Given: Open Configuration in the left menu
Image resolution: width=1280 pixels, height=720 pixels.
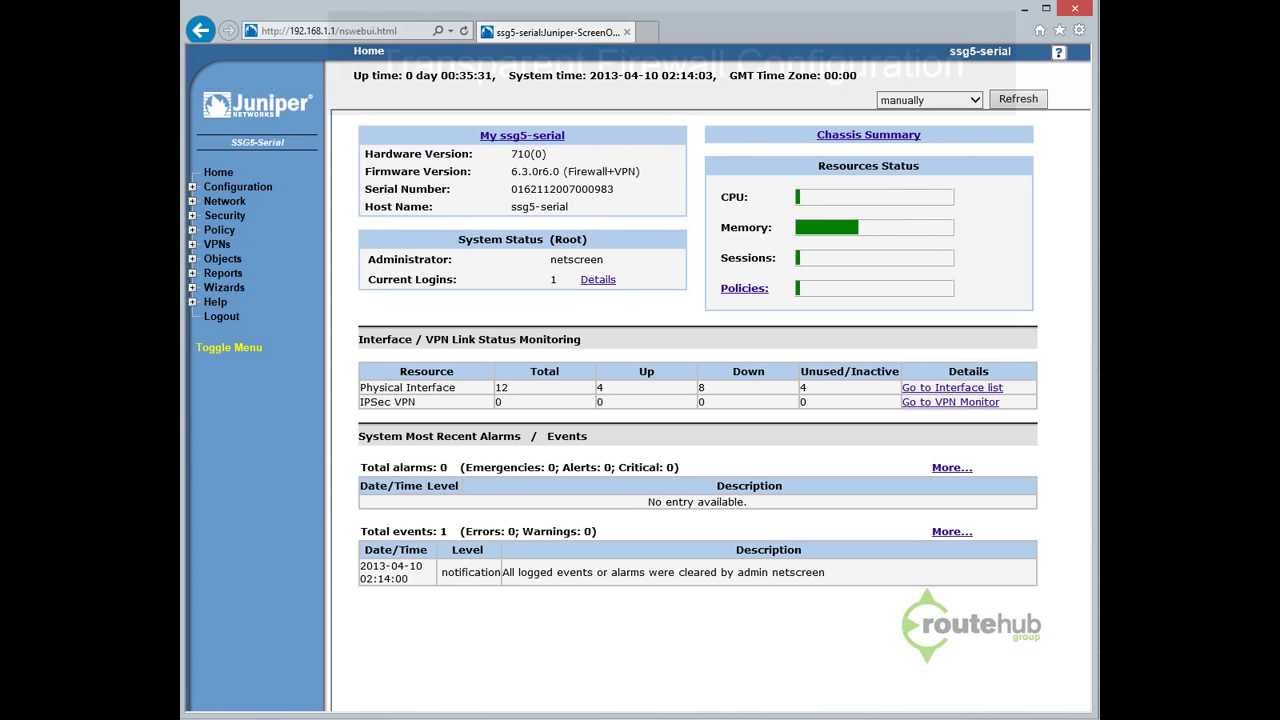Looking at the screenshot, I should [238, 187].
